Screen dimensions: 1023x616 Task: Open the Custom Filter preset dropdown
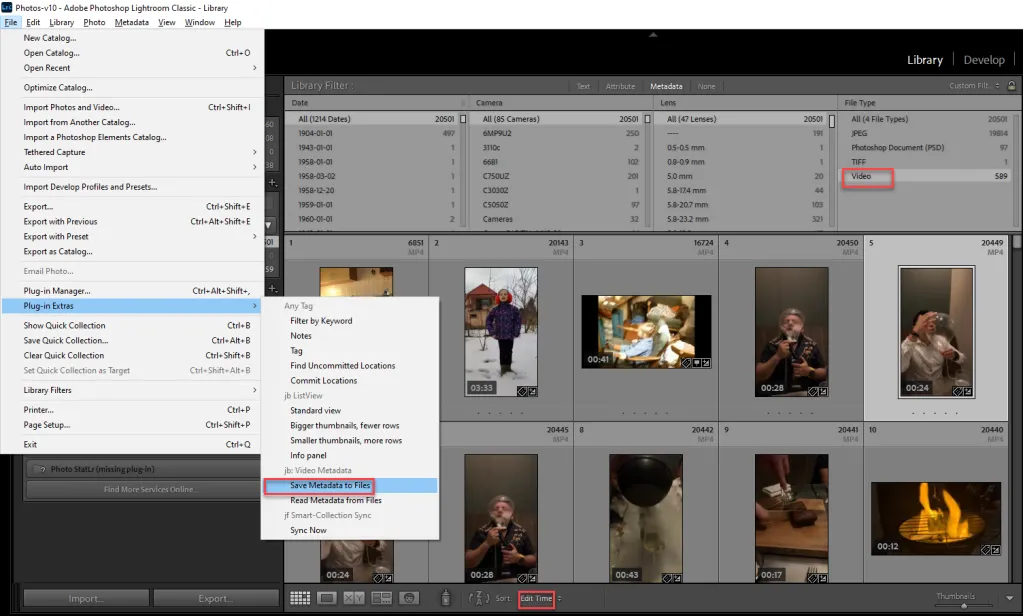click(975, 86)
